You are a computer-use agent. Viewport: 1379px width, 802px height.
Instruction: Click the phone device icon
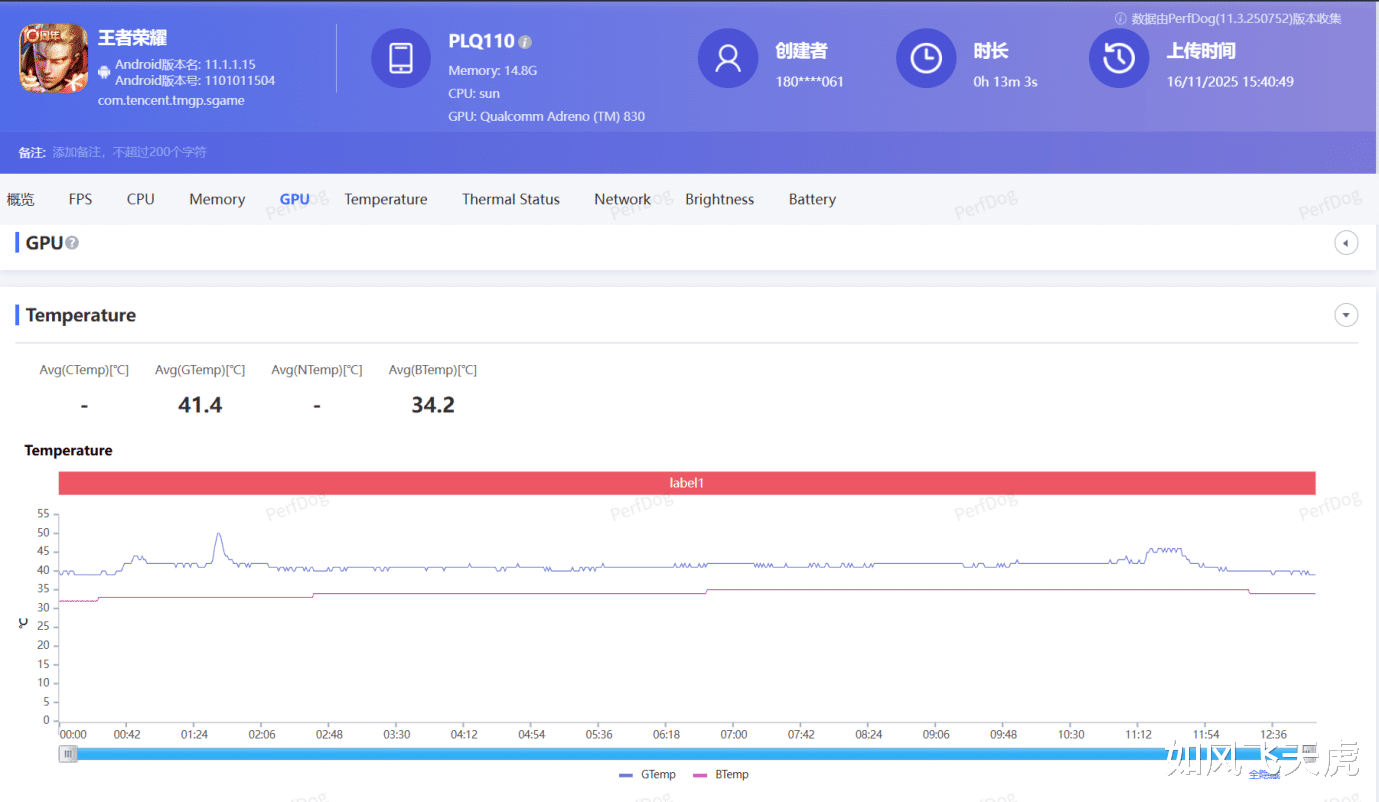coord(400,58)
